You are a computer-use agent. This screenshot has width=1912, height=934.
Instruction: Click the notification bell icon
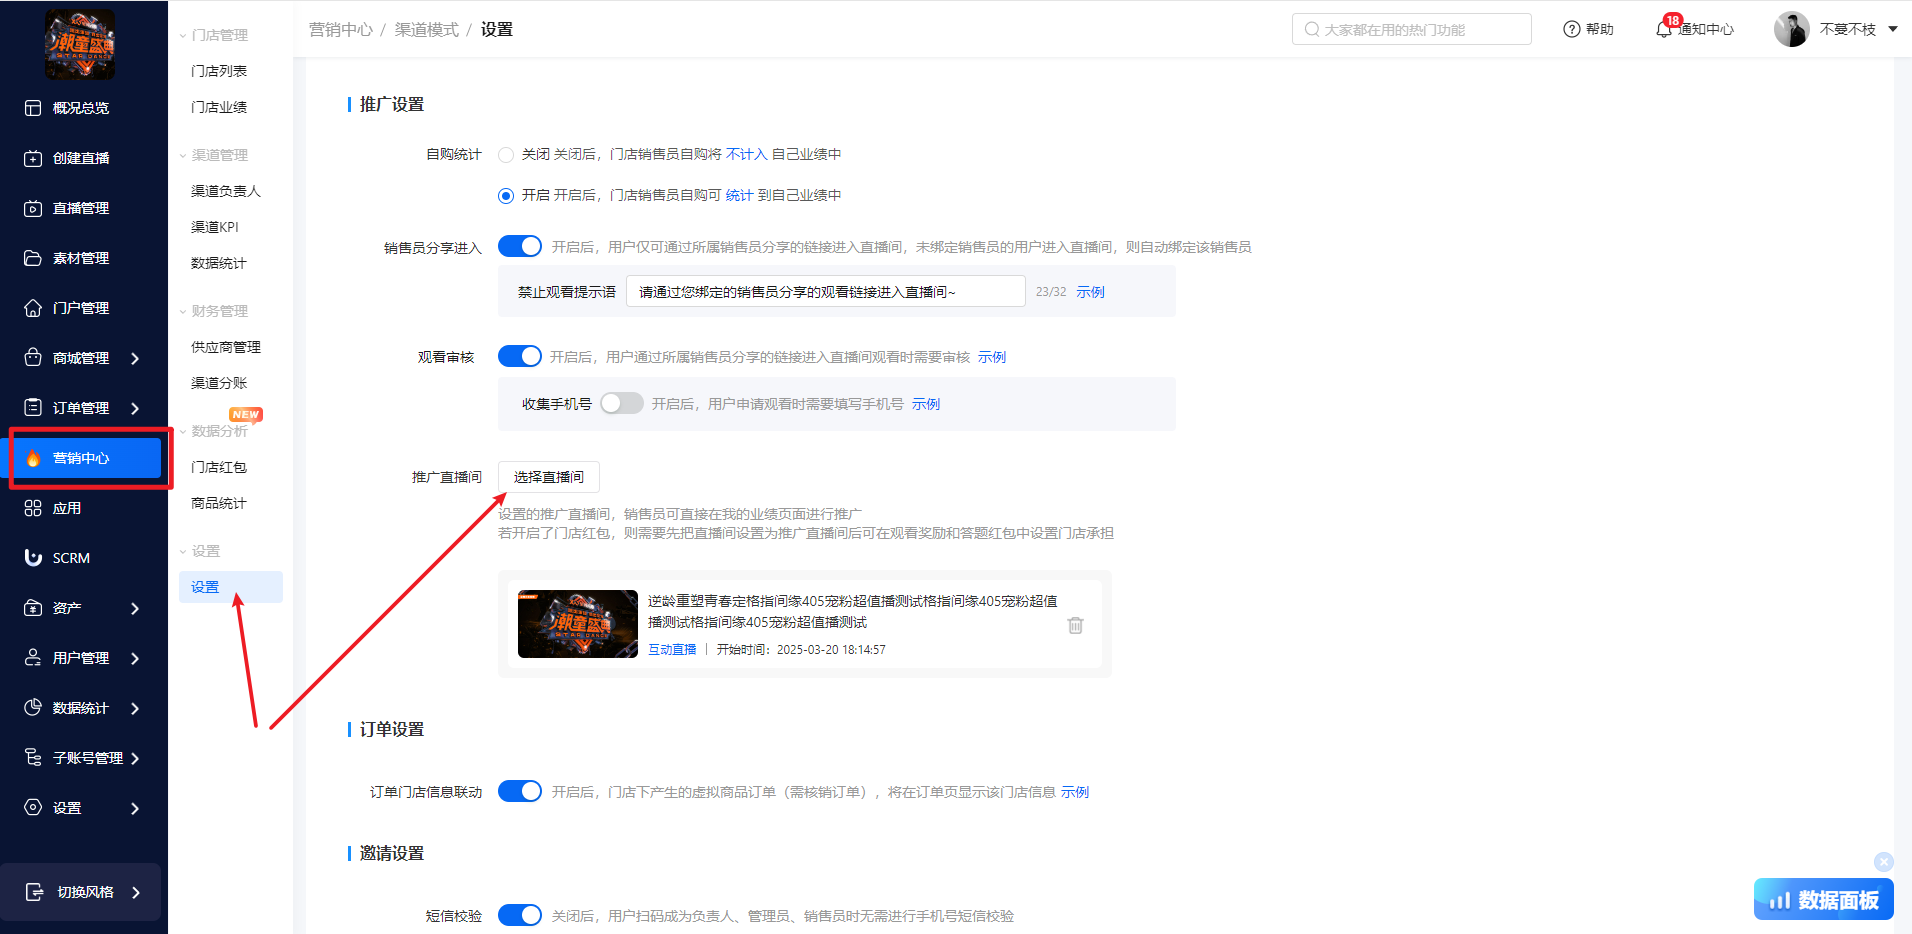click(1664, 30)
